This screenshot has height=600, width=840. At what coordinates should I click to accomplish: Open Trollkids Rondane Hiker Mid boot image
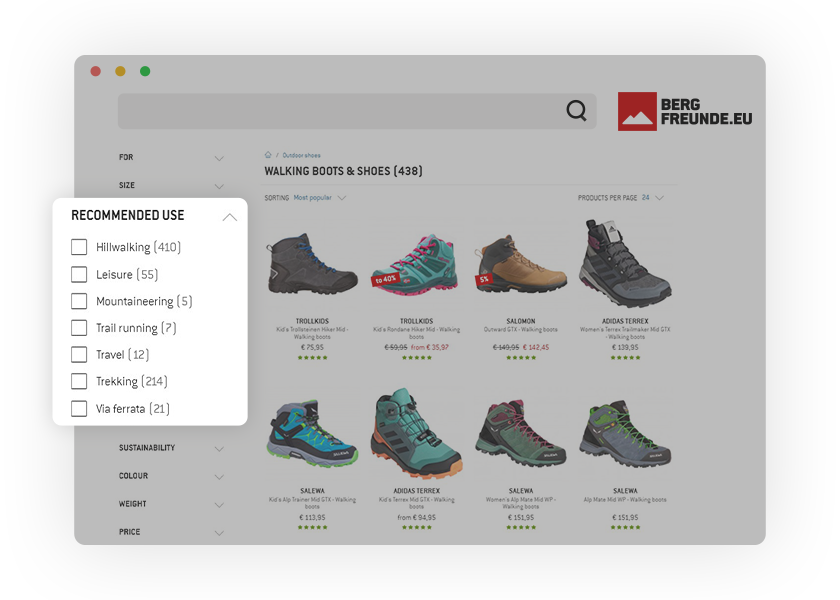click(x=415, y=265)
